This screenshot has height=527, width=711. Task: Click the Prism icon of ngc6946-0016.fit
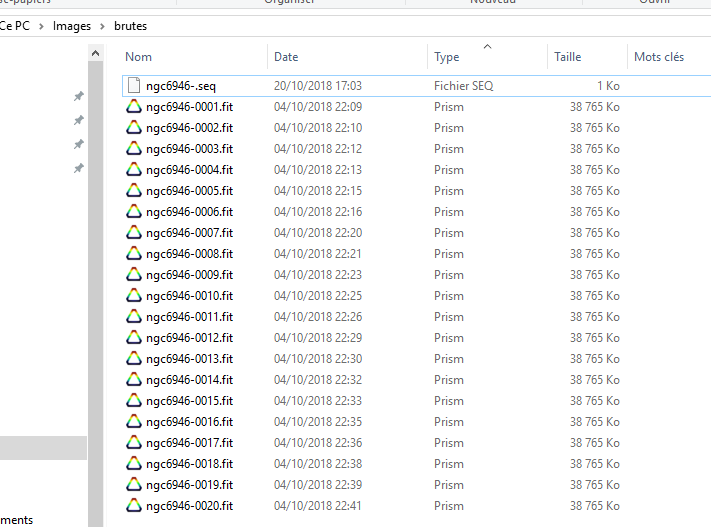[134, 422]
